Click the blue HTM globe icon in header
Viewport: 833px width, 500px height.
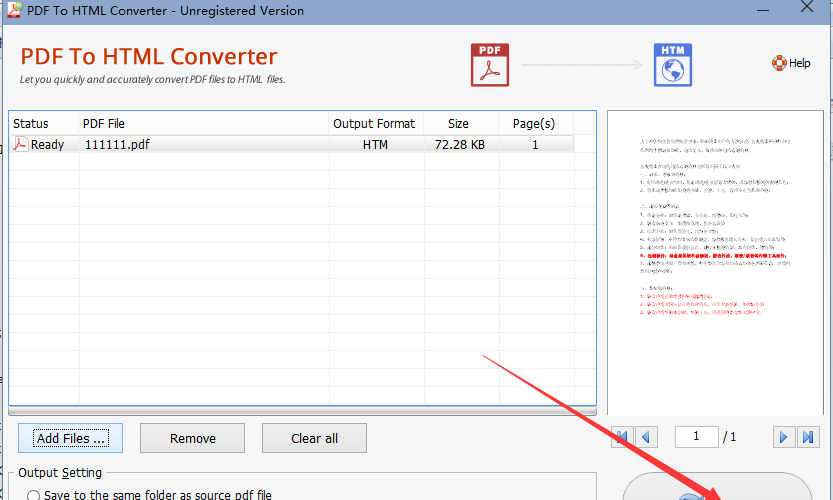673,65
